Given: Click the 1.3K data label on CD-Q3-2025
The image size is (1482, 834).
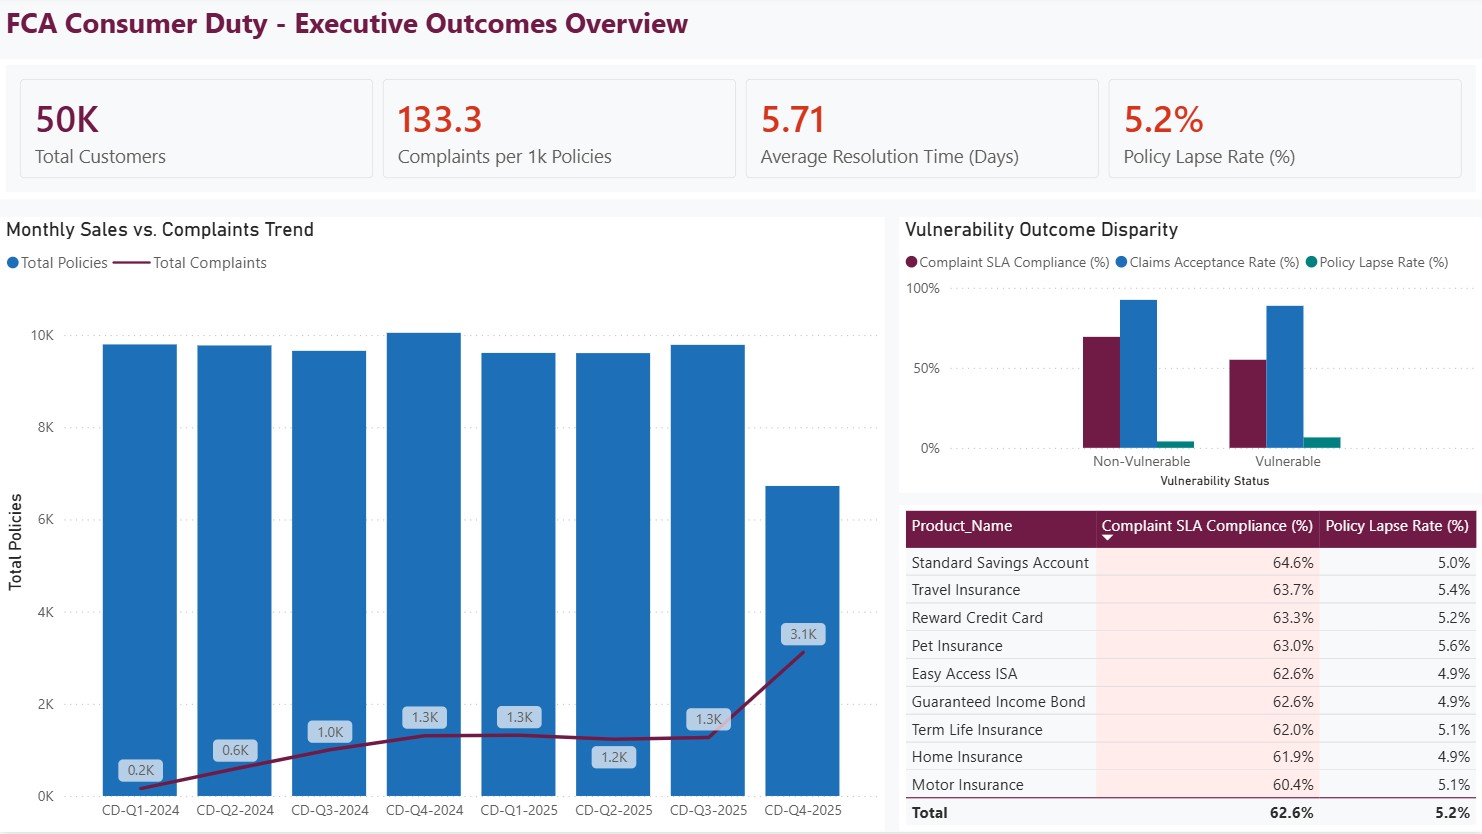Looking at the screenshot, I should click(x=708, y=719).
